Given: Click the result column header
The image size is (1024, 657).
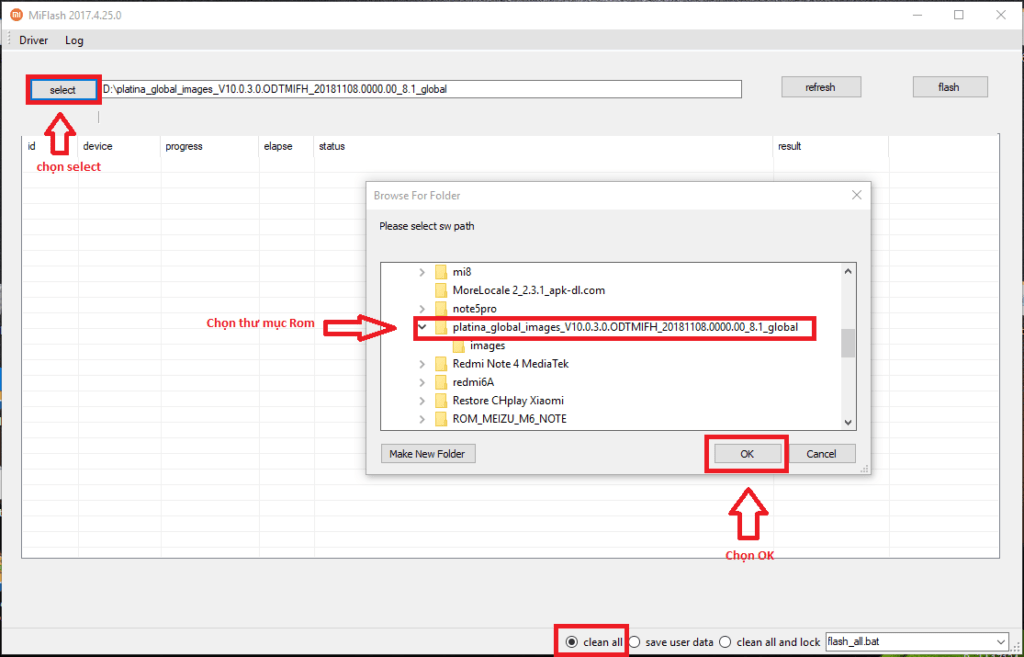Looking at the screenshot, I should 831,146.
